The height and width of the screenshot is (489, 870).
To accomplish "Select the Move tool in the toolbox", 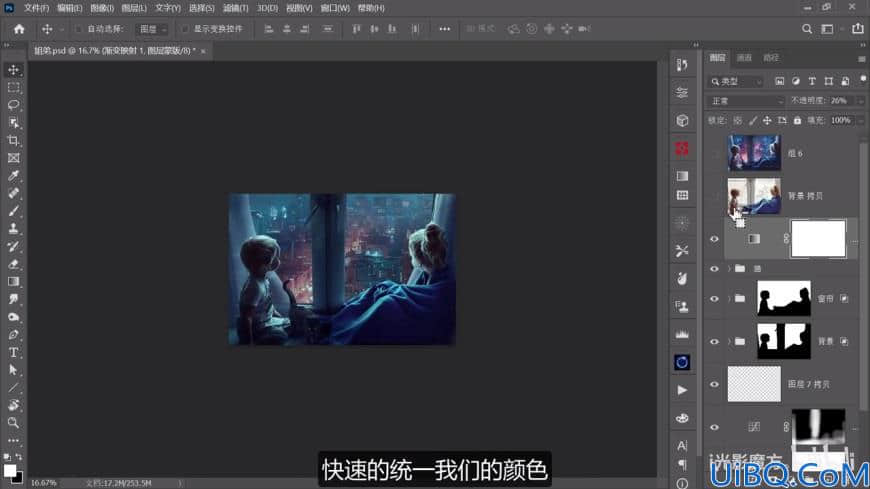I will pos(13,70).
